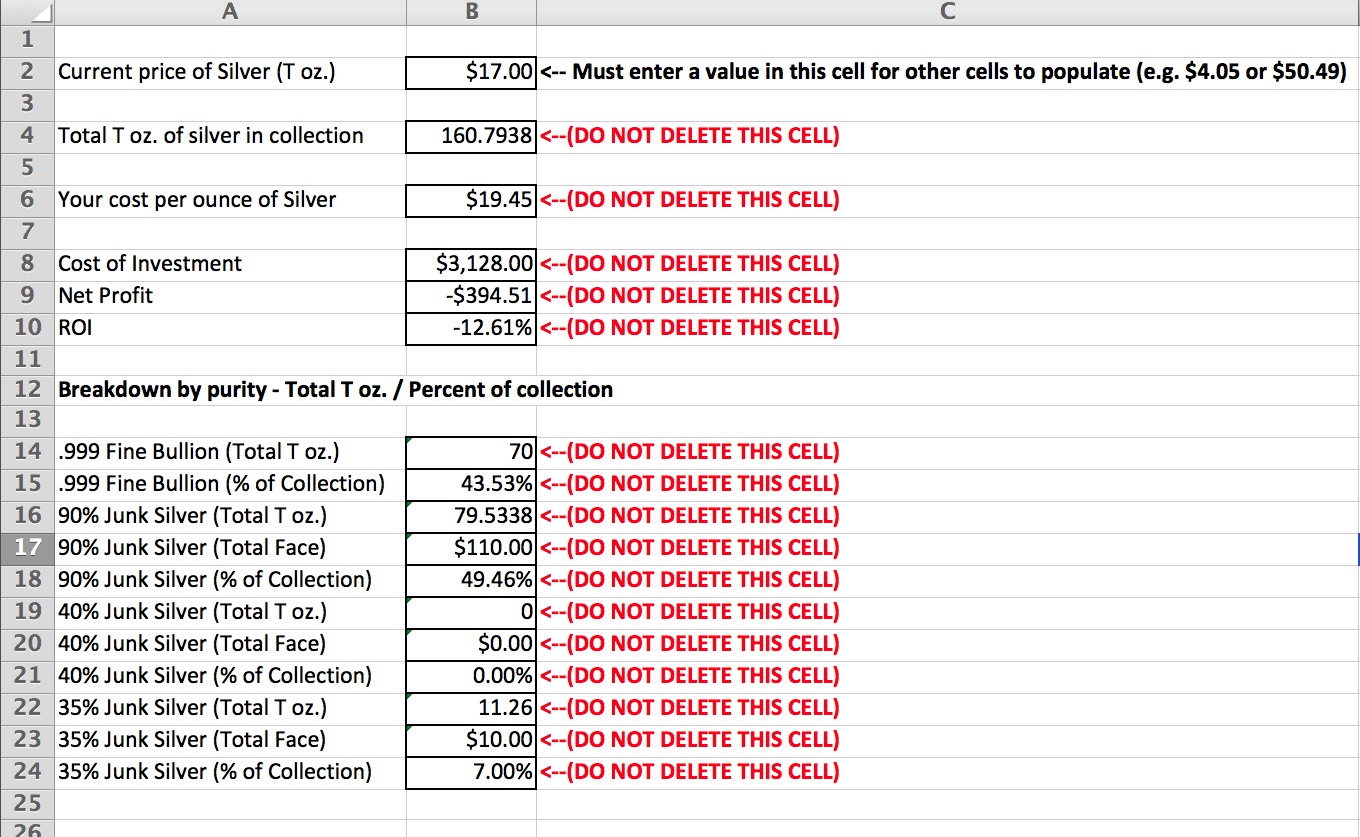Viewport: 1360px width, 837px height.
Task: Click 90% Junk Silver T oz. 79.5338
Action: tap(471, 516)
